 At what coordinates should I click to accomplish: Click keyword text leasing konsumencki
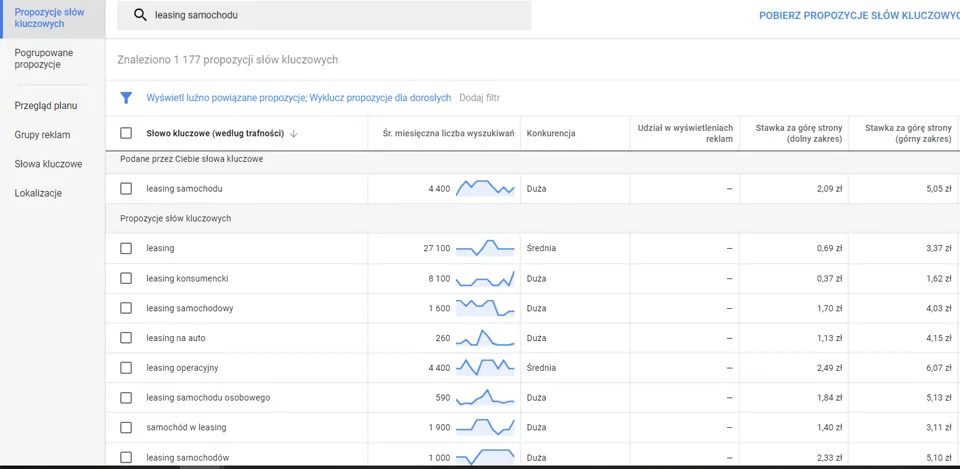coord(187,278)
